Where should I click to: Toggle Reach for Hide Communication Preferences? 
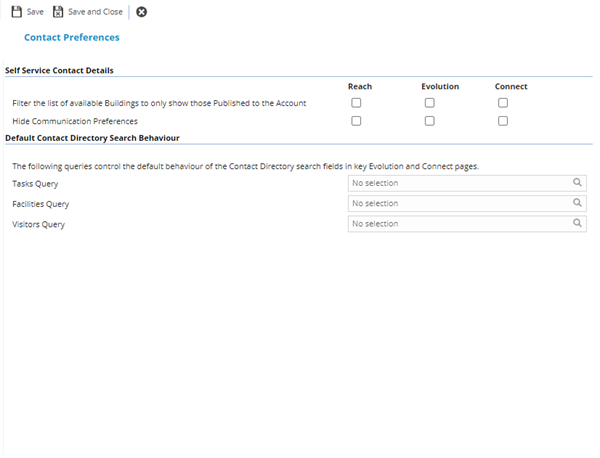[x=356, y=121]
